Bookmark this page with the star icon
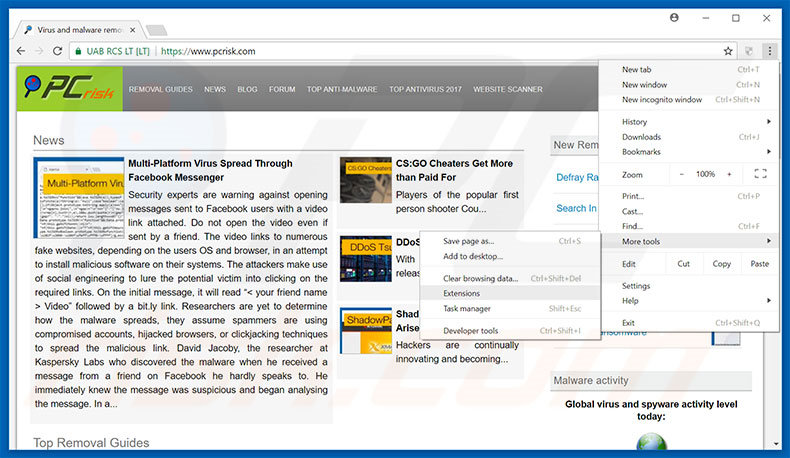Screen dimensions: 790x458 coord(728,51)
